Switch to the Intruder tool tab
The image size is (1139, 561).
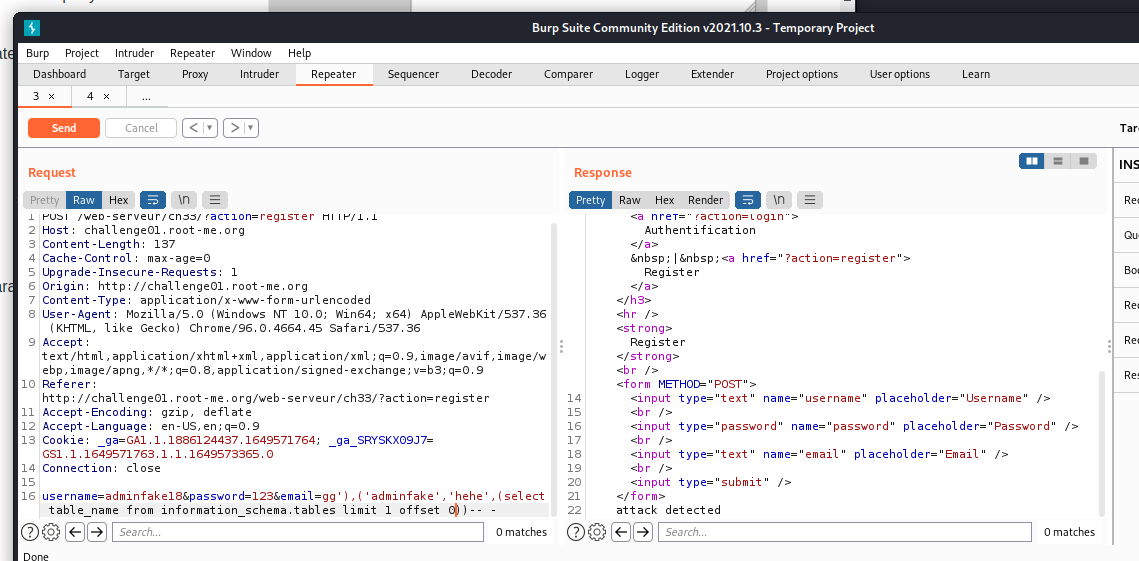click(x=259, y=74)
